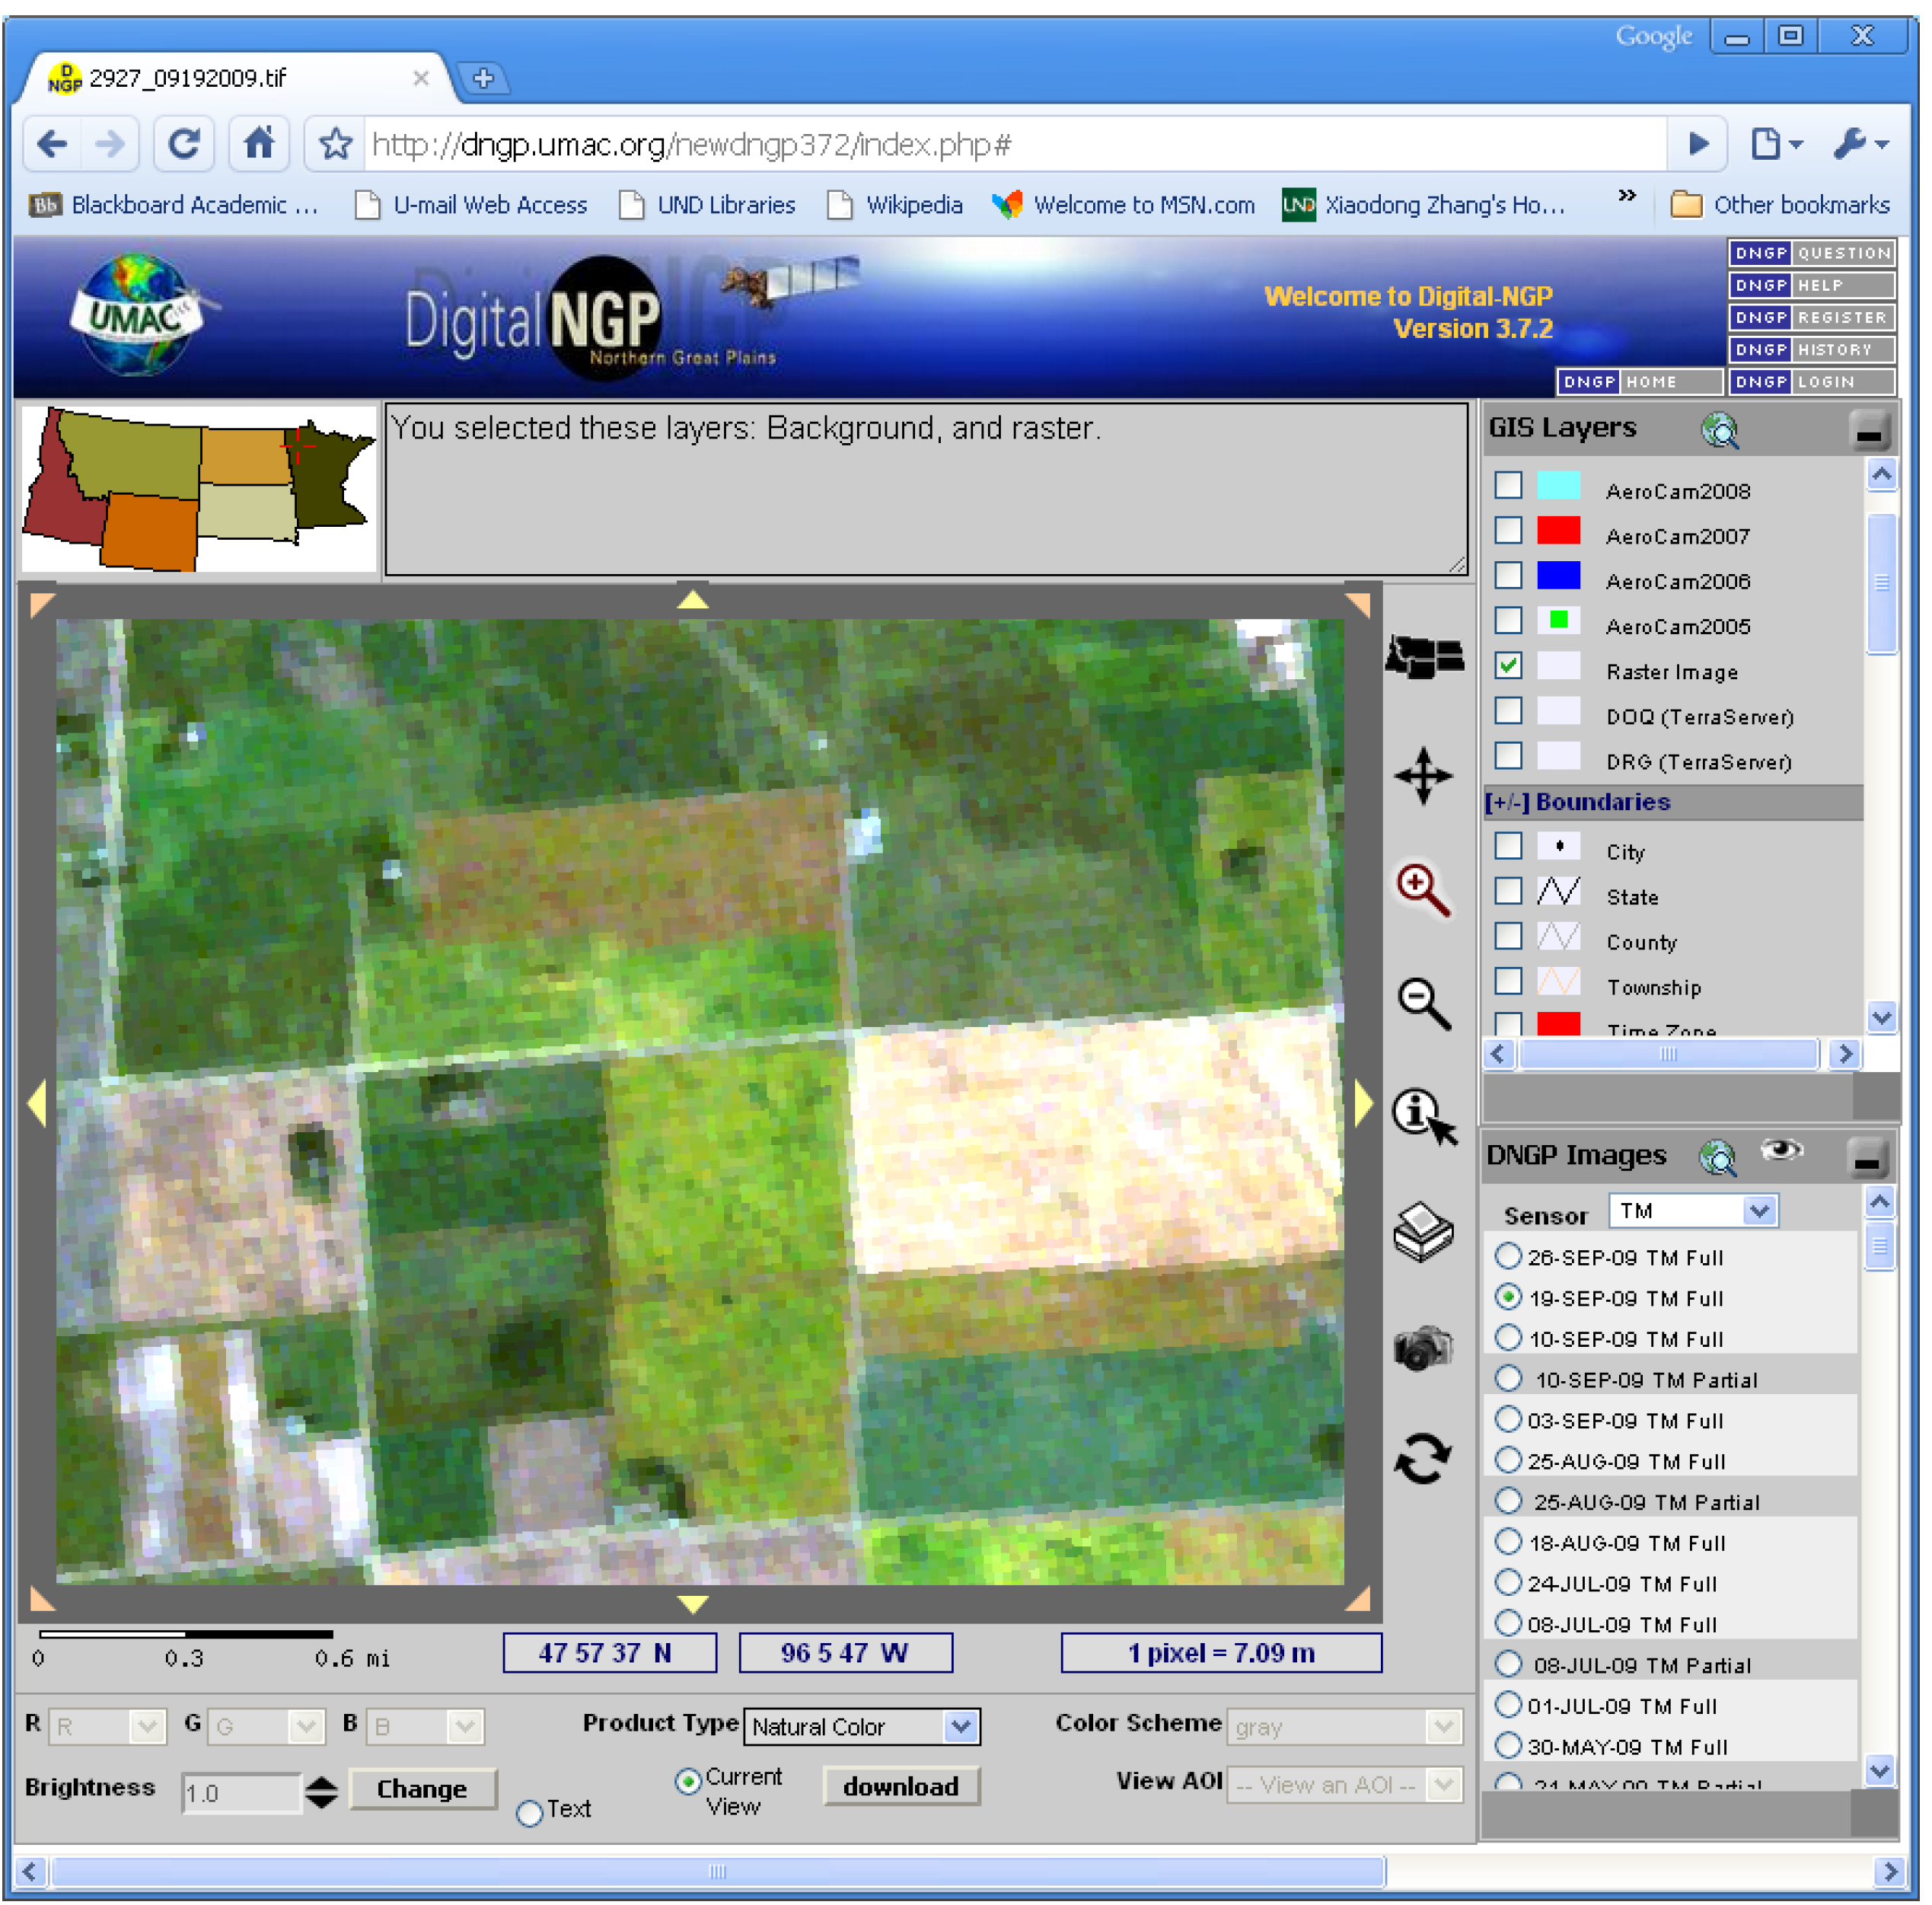Image resolution: width=1932 pixels, height=1905 pixels.
Task: Open the DNGP History menu item
Action: pyautogui.click(x=1812, y=349)
